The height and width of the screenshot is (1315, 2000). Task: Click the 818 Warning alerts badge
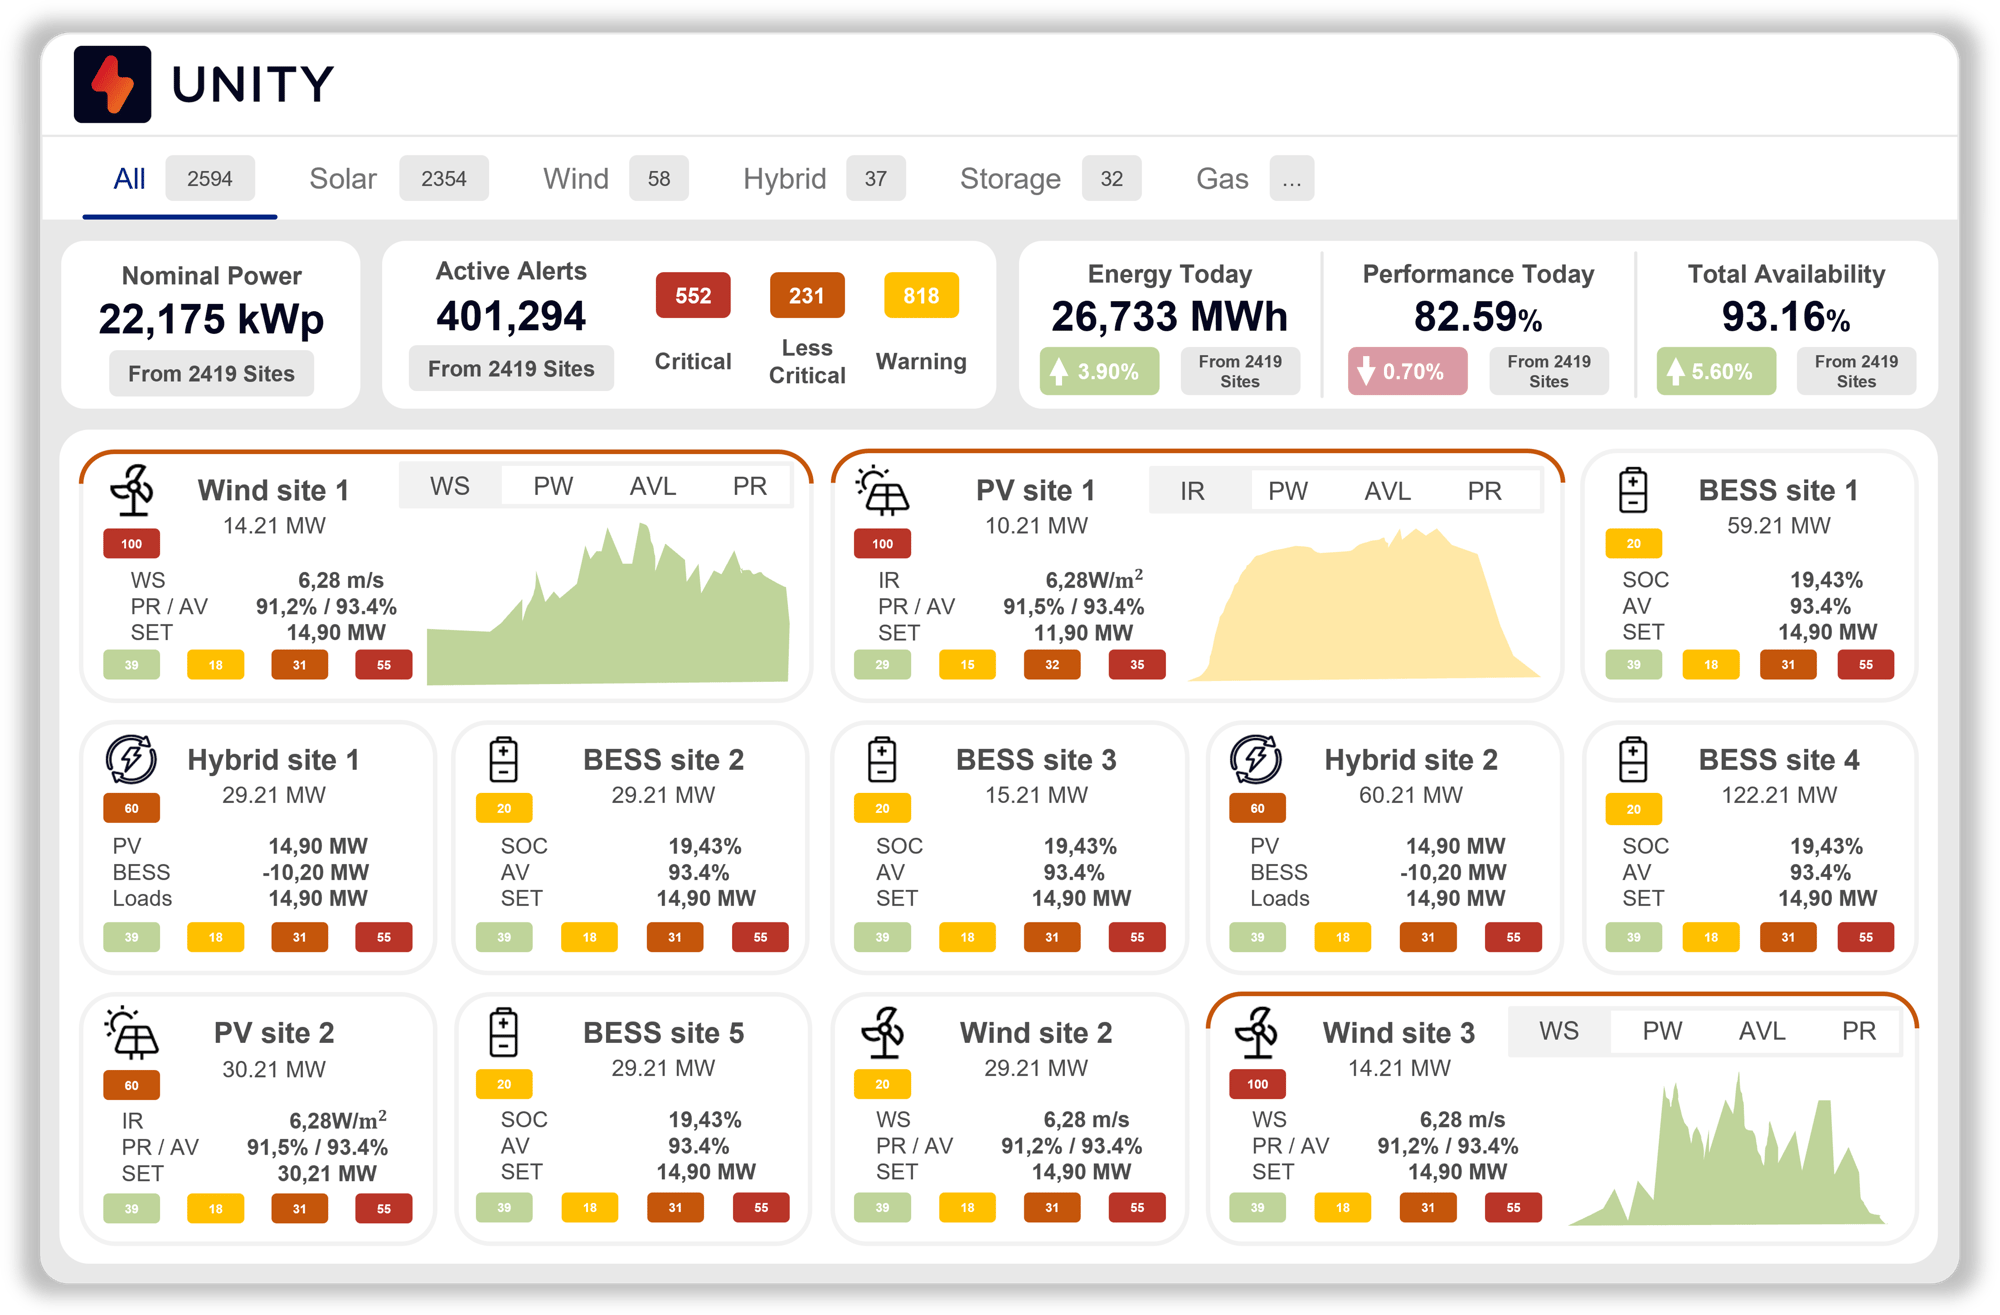(x=920, y=296)
